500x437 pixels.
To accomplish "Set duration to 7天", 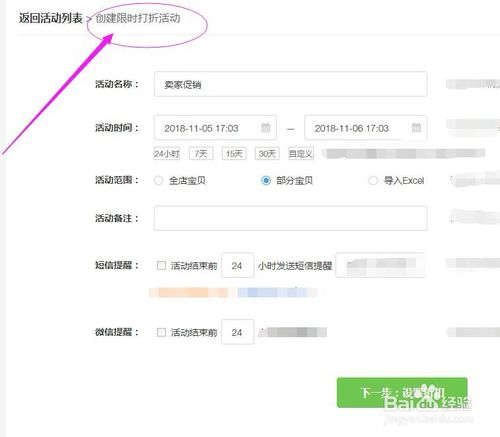I will pos(201,154).
